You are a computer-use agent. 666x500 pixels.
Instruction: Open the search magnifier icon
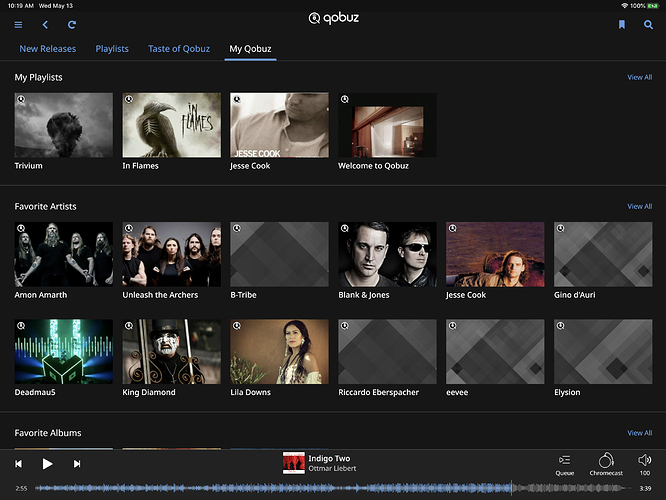tap(648, 25)
